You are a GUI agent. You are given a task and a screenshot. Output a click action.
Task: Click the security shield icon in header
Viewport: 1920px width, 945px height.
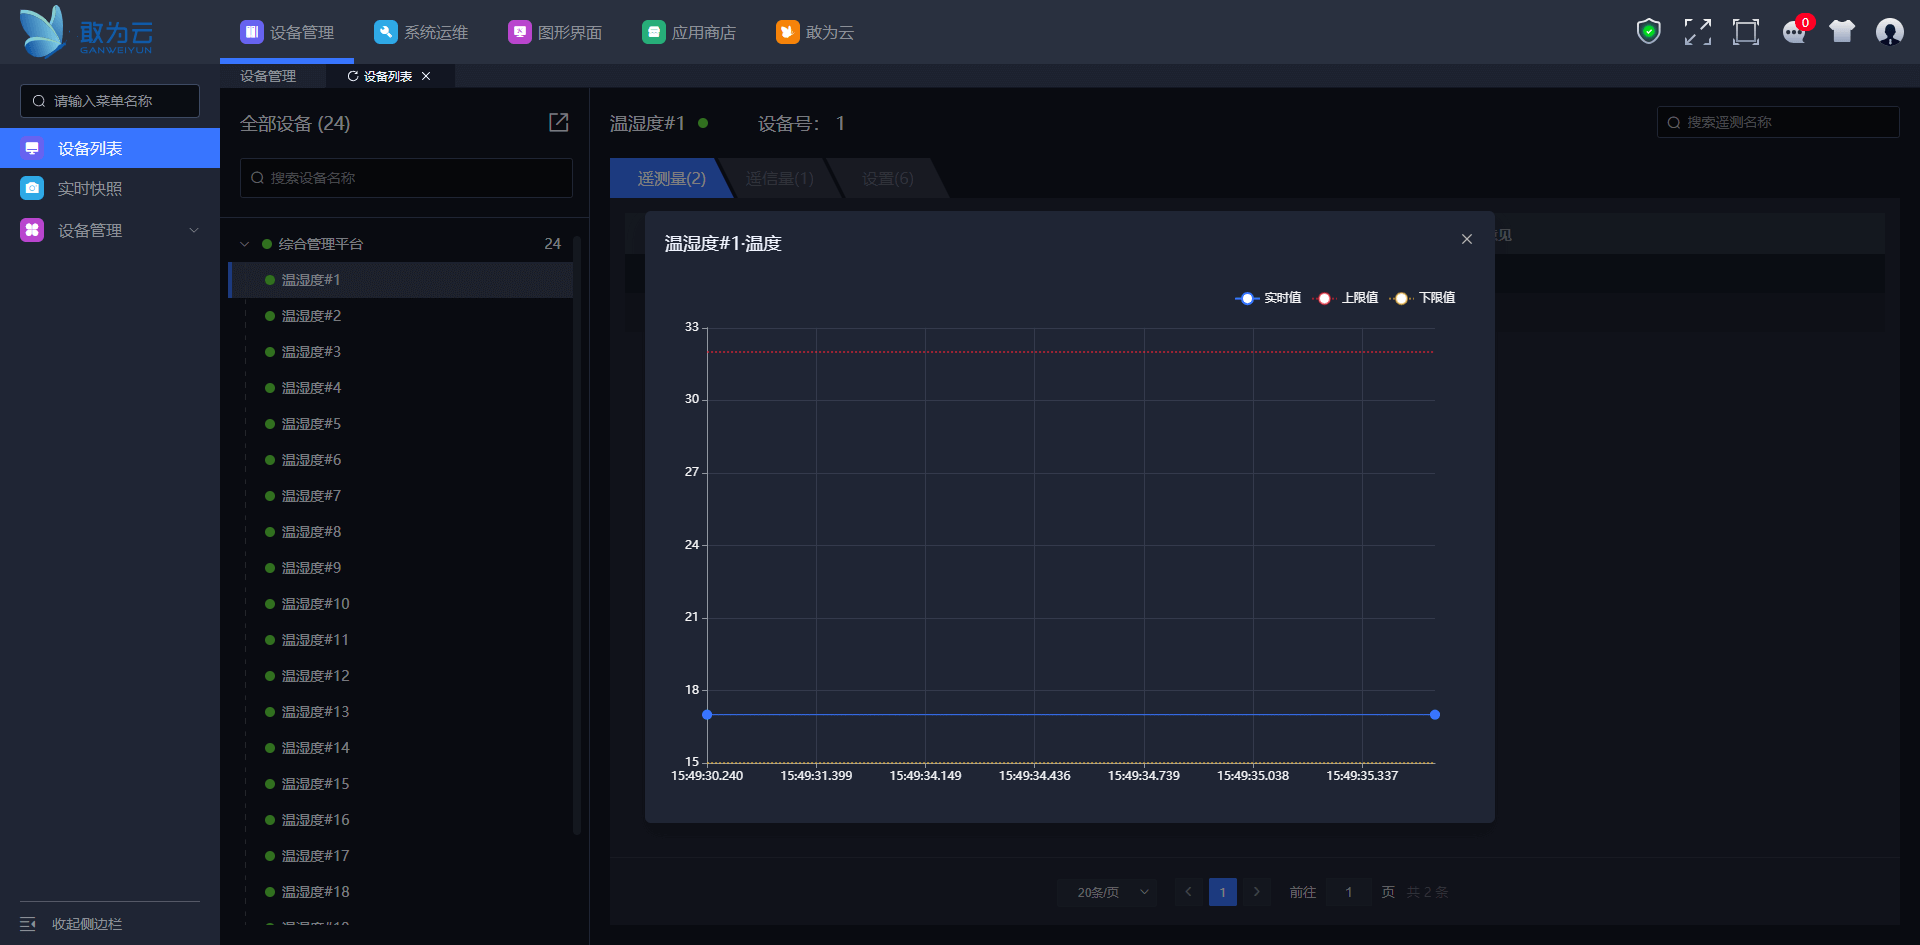(1648, 32)
